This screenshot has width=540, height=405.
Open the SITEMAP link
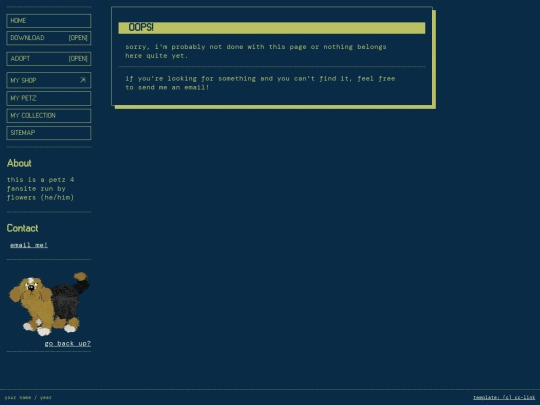[49, 133]
